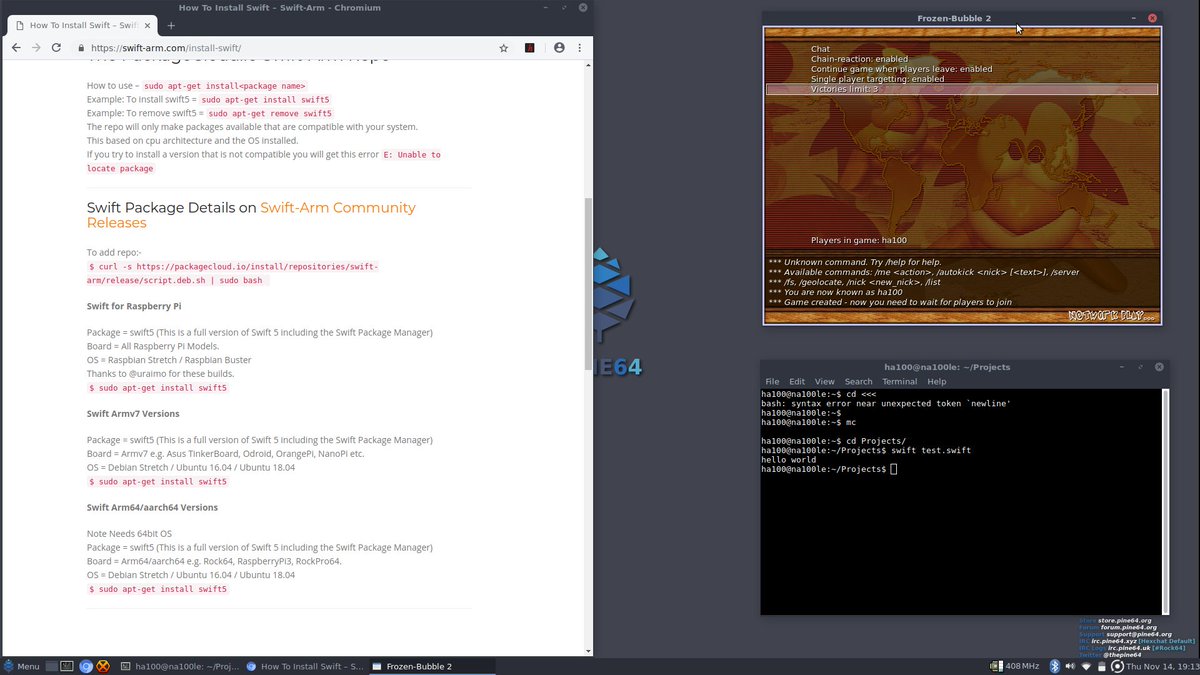
Task: Select Victories limit option in Frozen-Bubble
Action: coord(962,89)
